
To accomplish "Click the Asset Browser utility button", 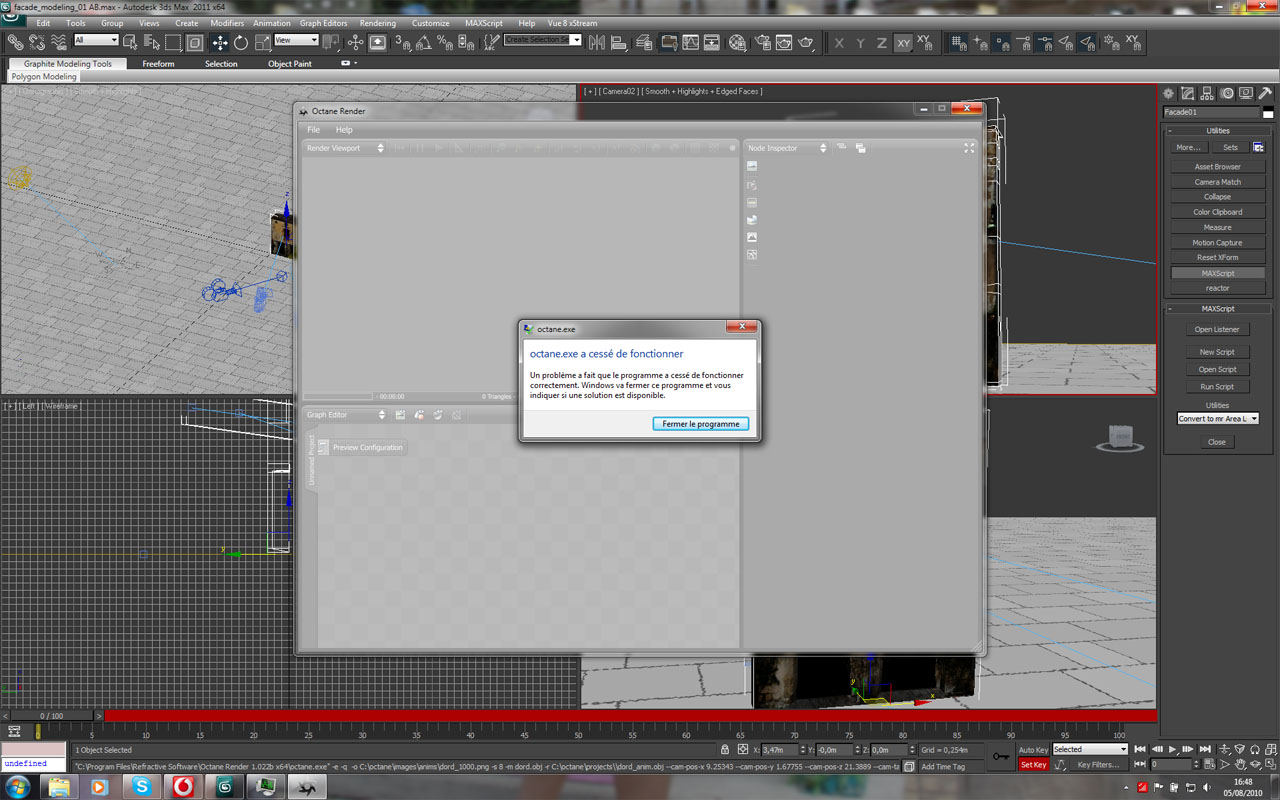I will 1217,167.
